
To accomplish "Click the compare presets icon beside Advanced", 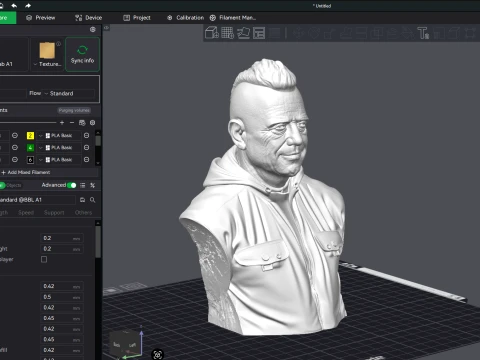I will (93, 185).
